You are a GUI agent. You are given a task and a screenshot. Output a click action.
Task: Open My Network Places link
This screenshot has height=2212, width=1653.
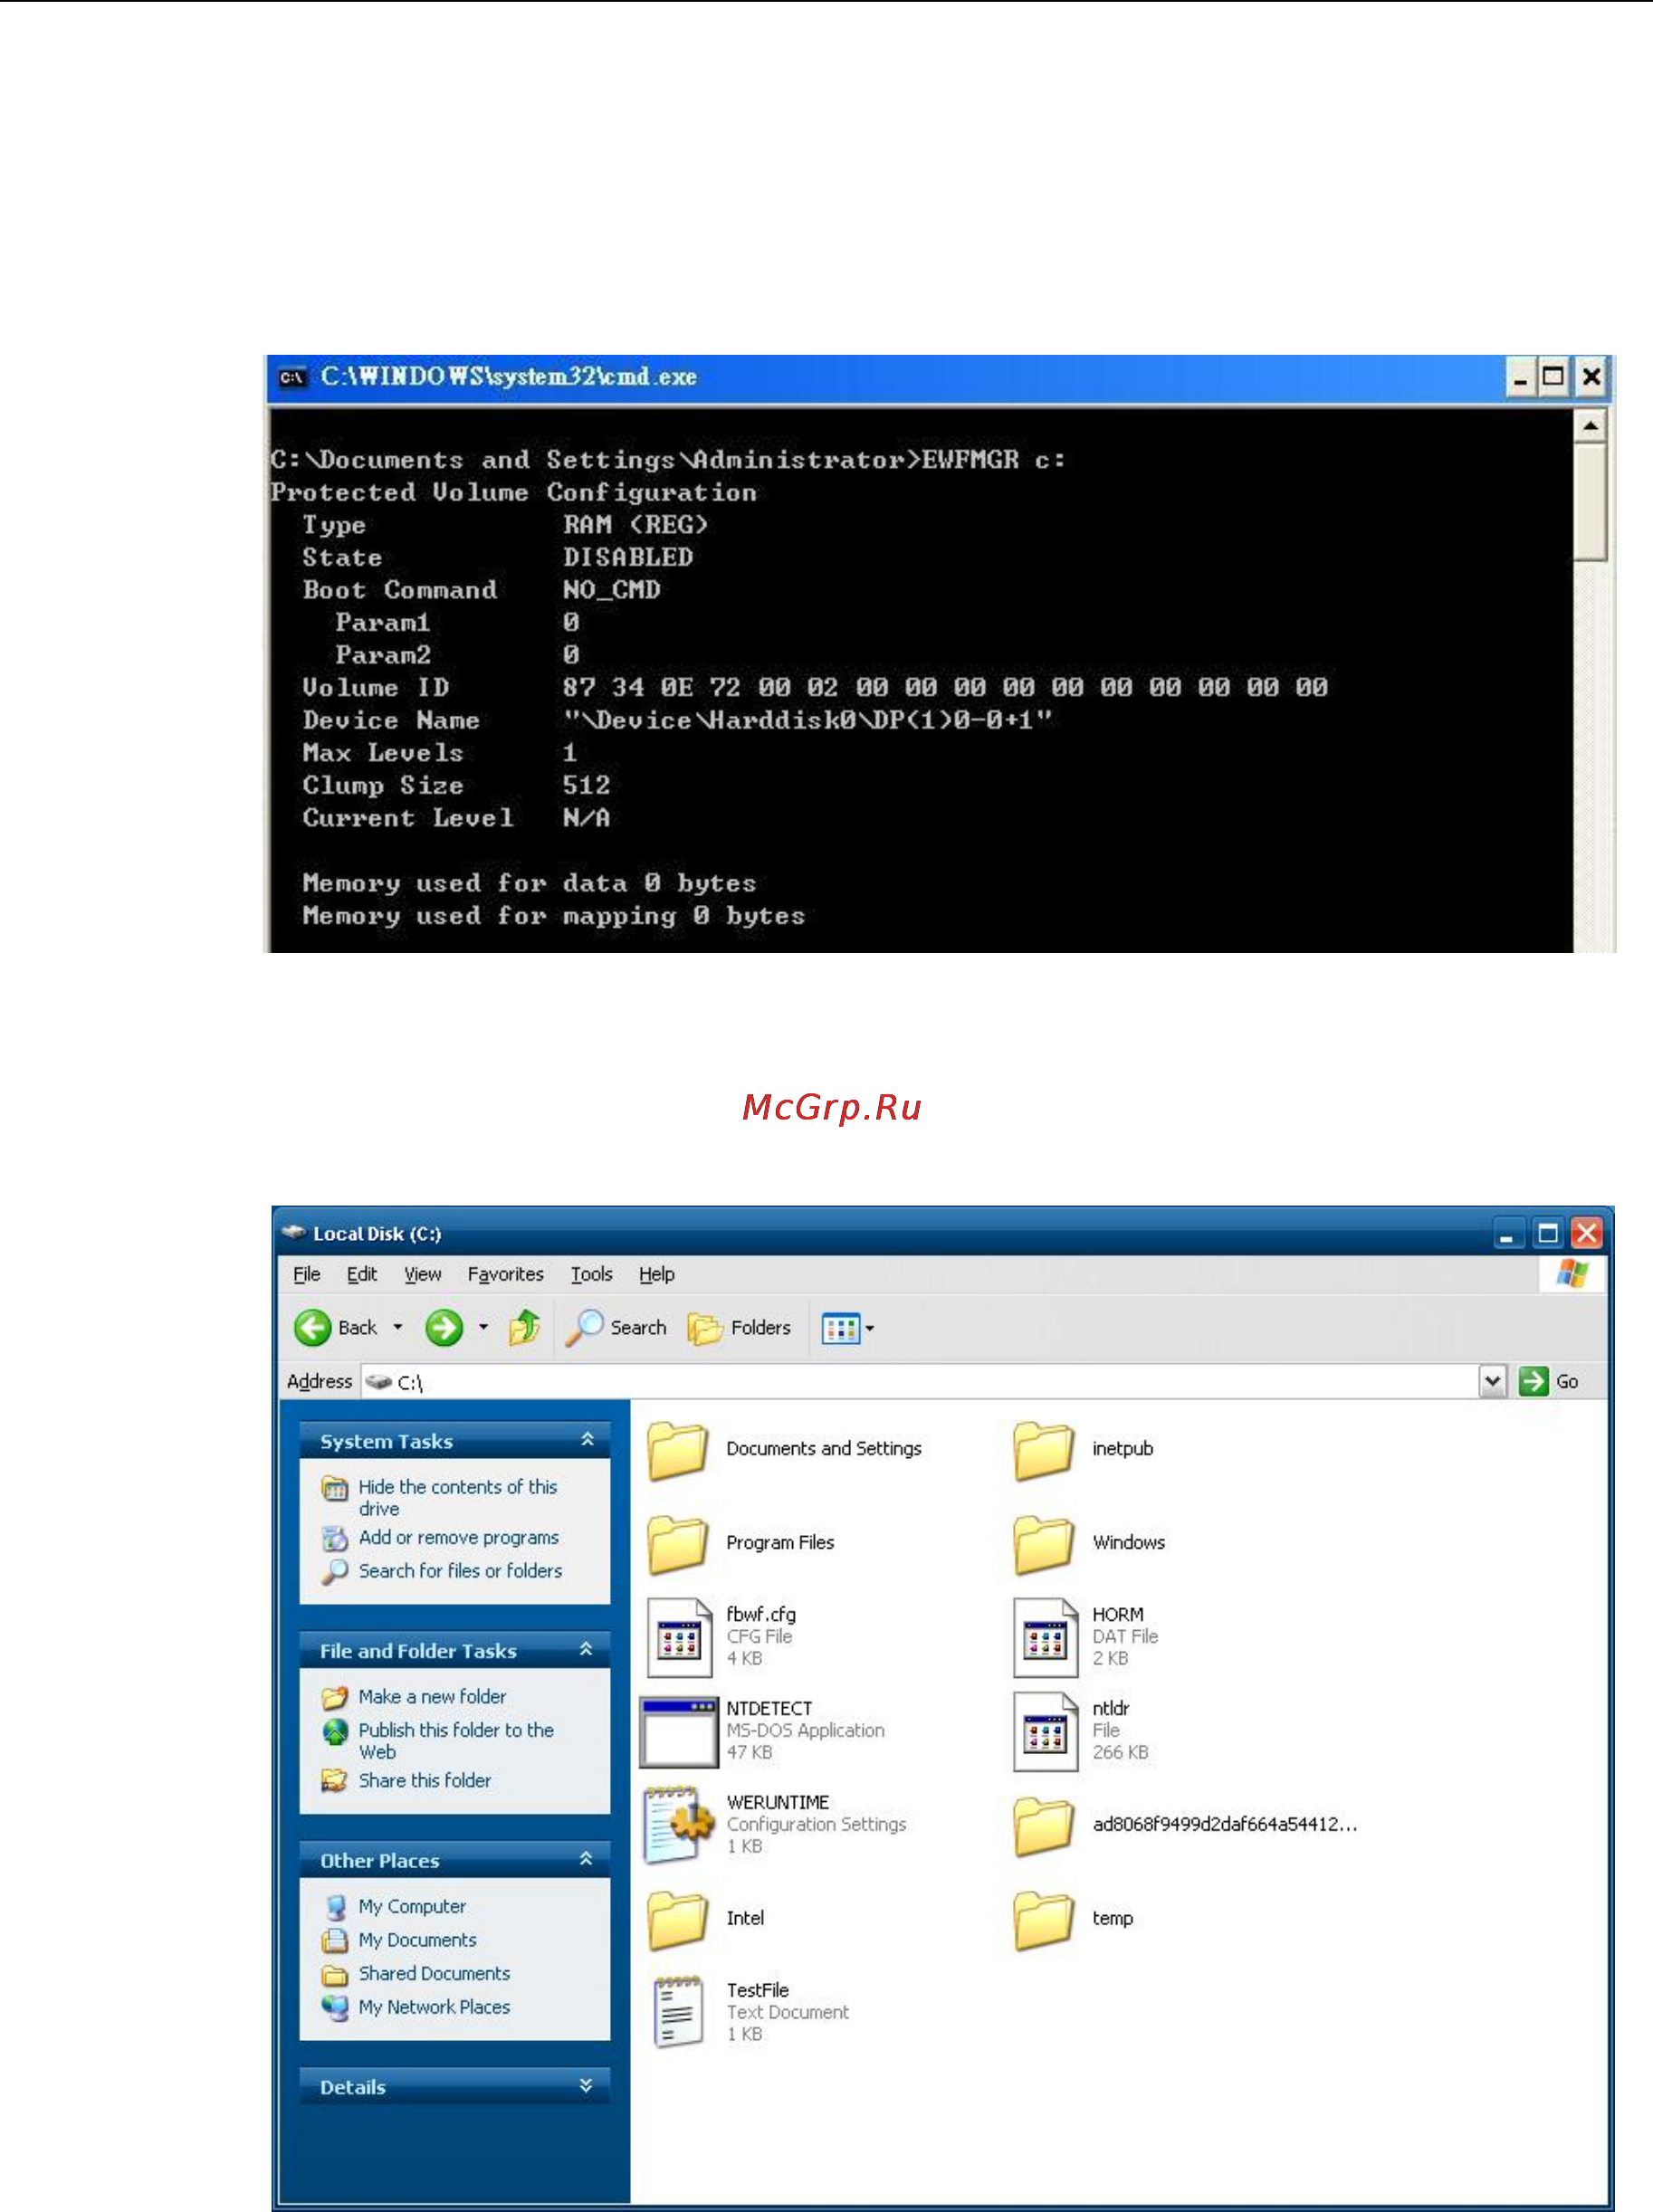click(434, 2007)
